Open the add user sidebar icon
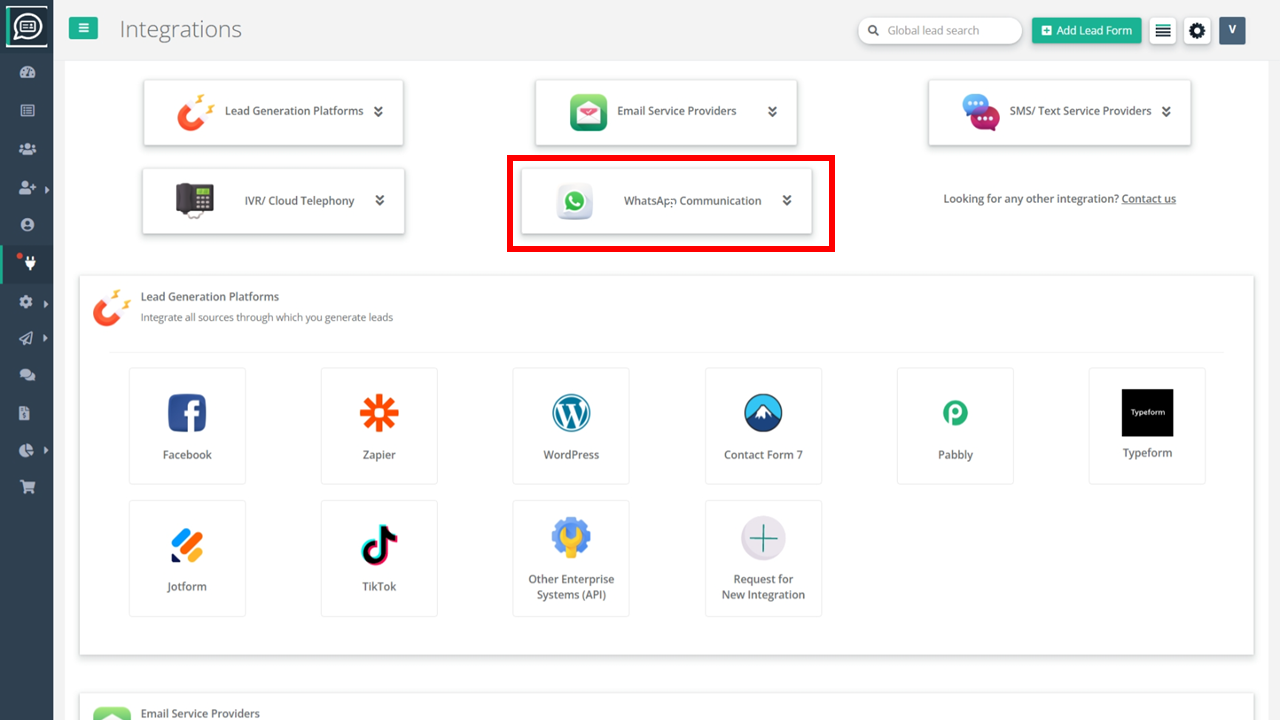Screen dimensions: 1280x720 coord(27,188)
